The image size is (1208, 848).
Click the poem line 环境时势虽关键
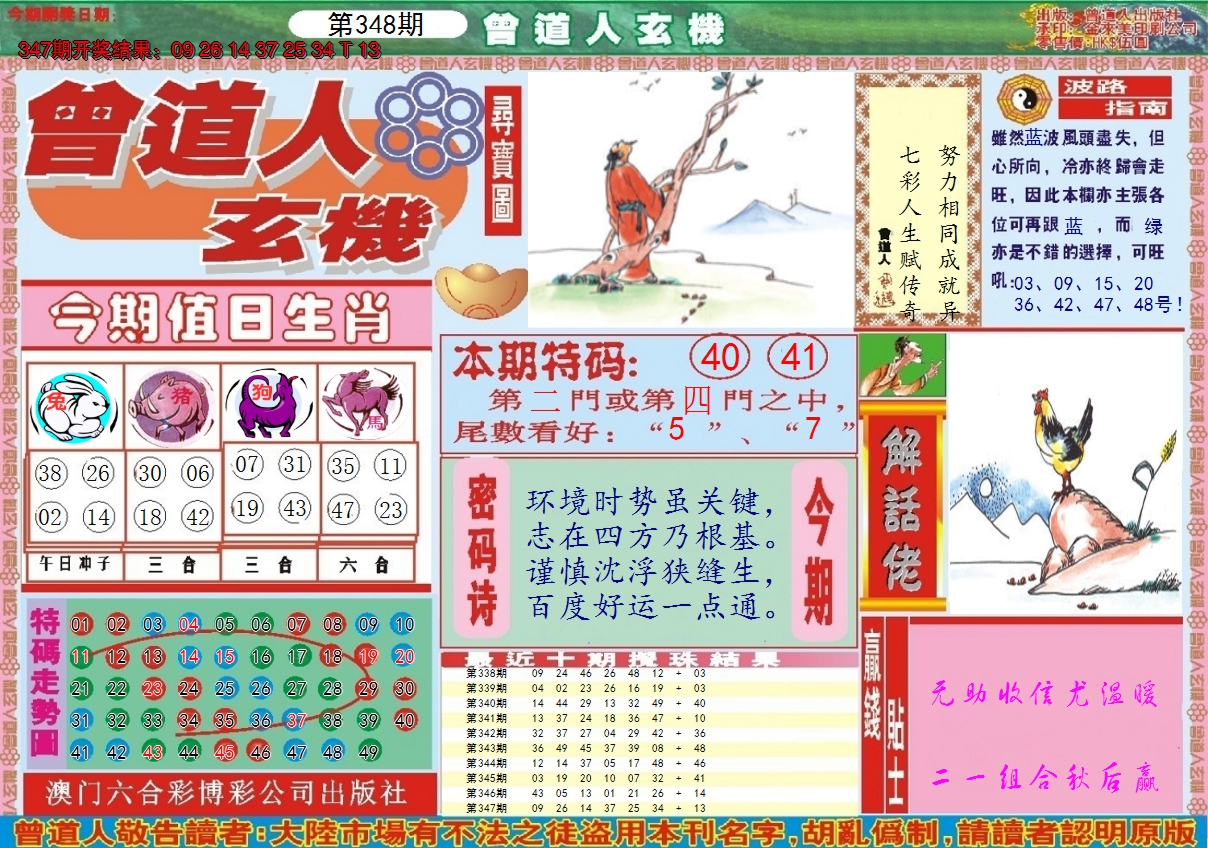pos(651,500)
